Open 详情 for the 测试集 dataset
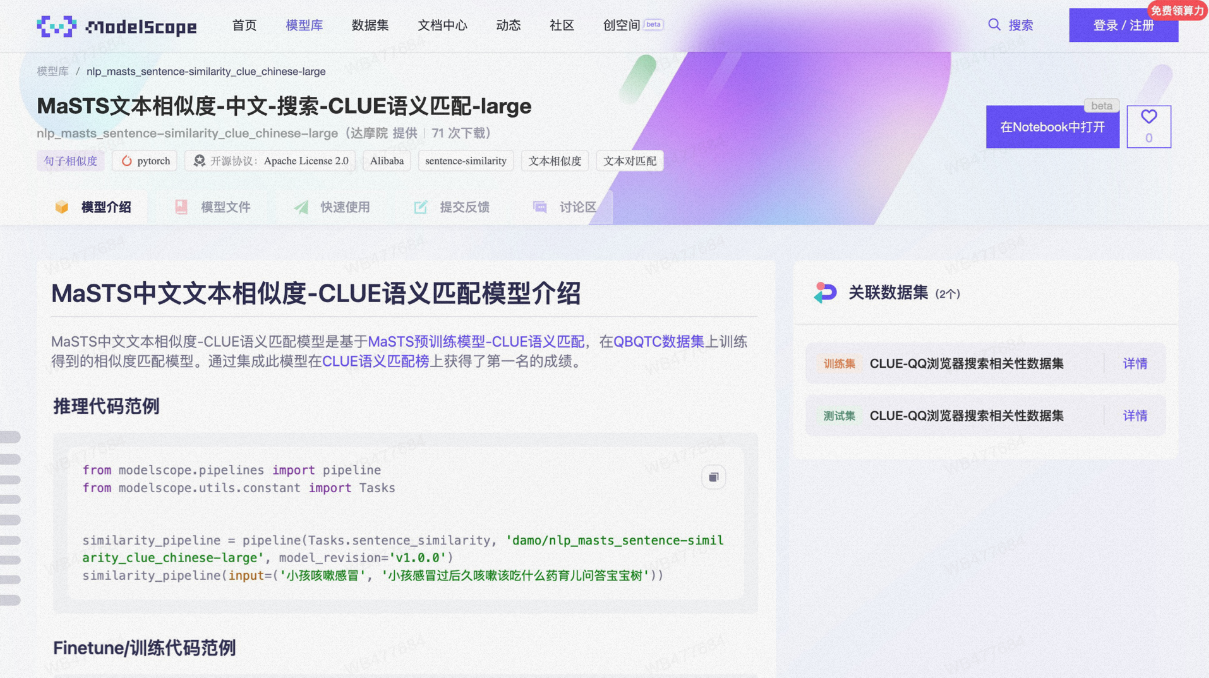 [x=1135, y=415]
